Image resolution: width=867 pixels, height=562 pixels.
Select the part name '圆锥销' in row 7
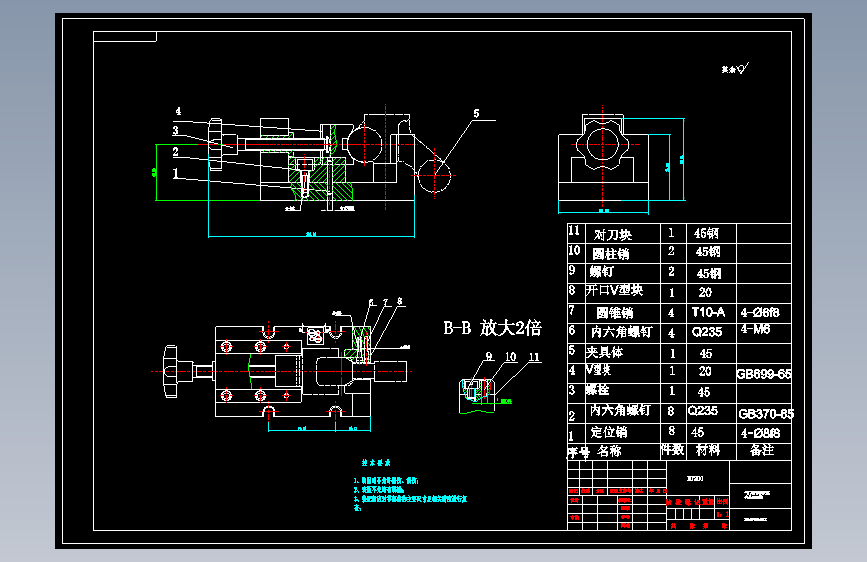pyautogui.click(x=614, y=313)
